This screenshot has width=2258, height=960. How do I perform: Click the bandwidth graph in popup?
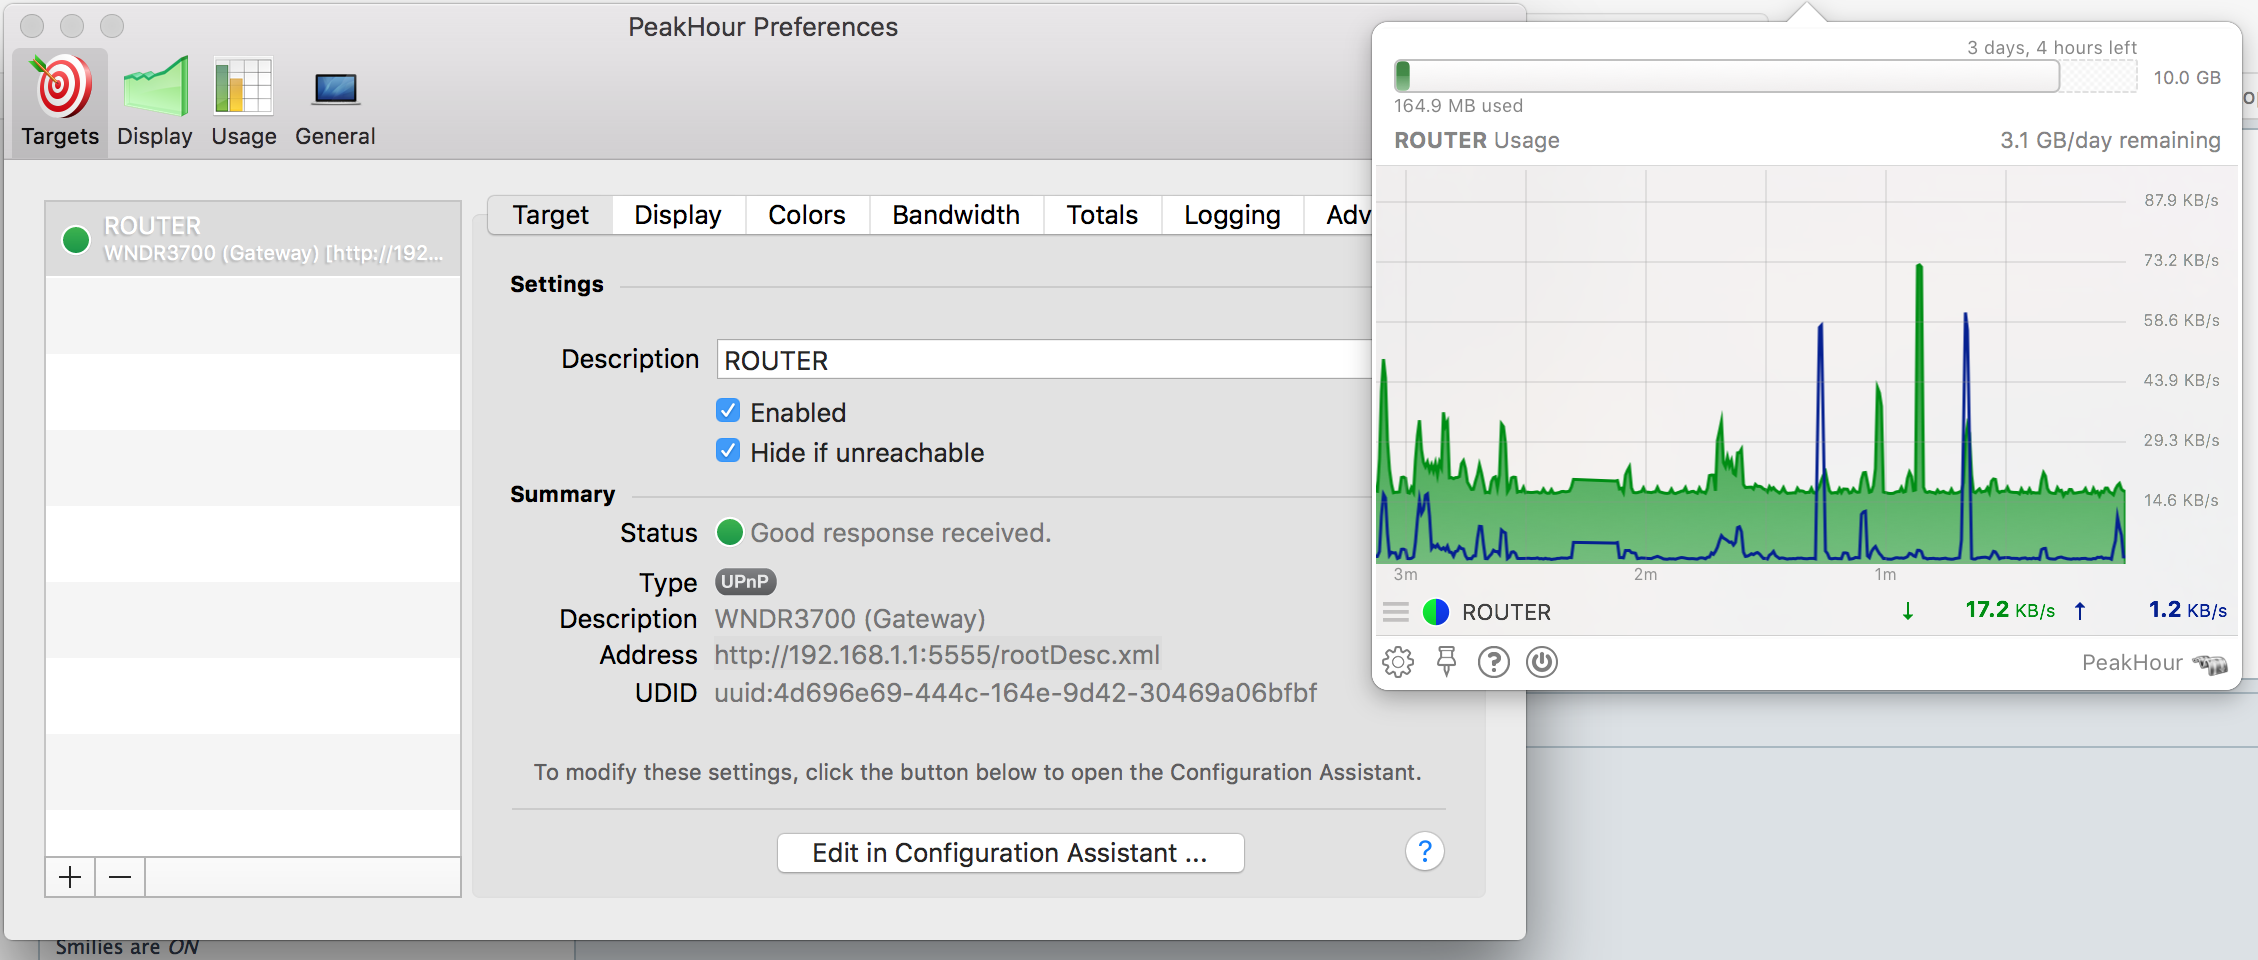[1751, 366]
